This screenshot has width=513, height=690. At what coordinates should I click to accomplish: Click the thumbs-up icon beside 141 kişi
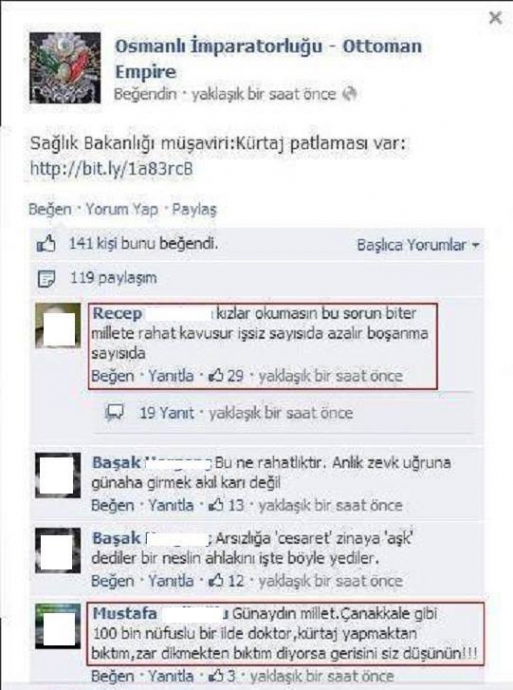point(46,244)
